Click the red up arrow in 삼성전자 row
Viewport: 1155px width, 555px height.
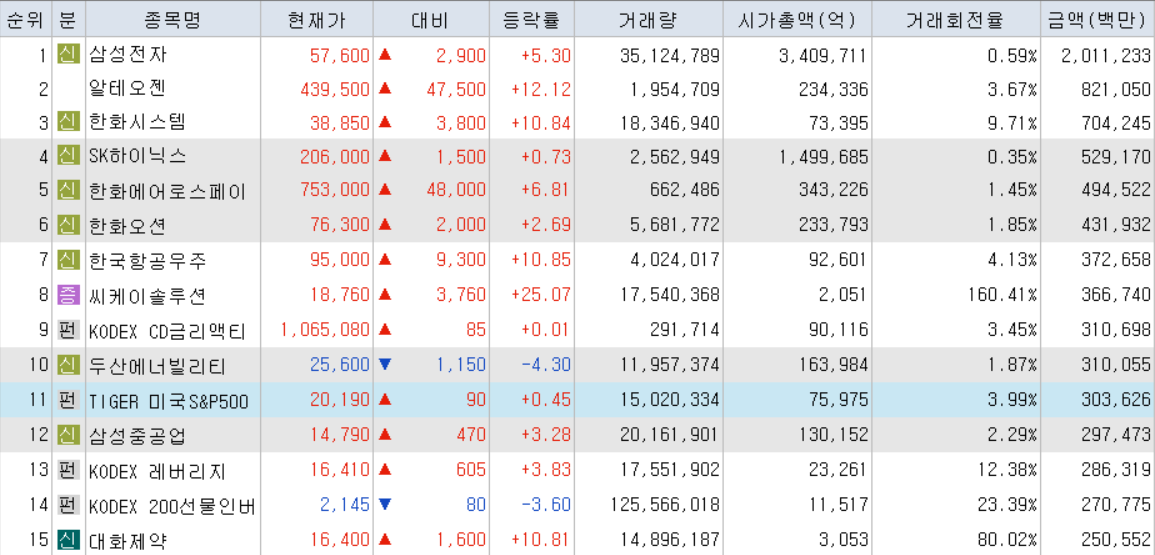point(385,54)
